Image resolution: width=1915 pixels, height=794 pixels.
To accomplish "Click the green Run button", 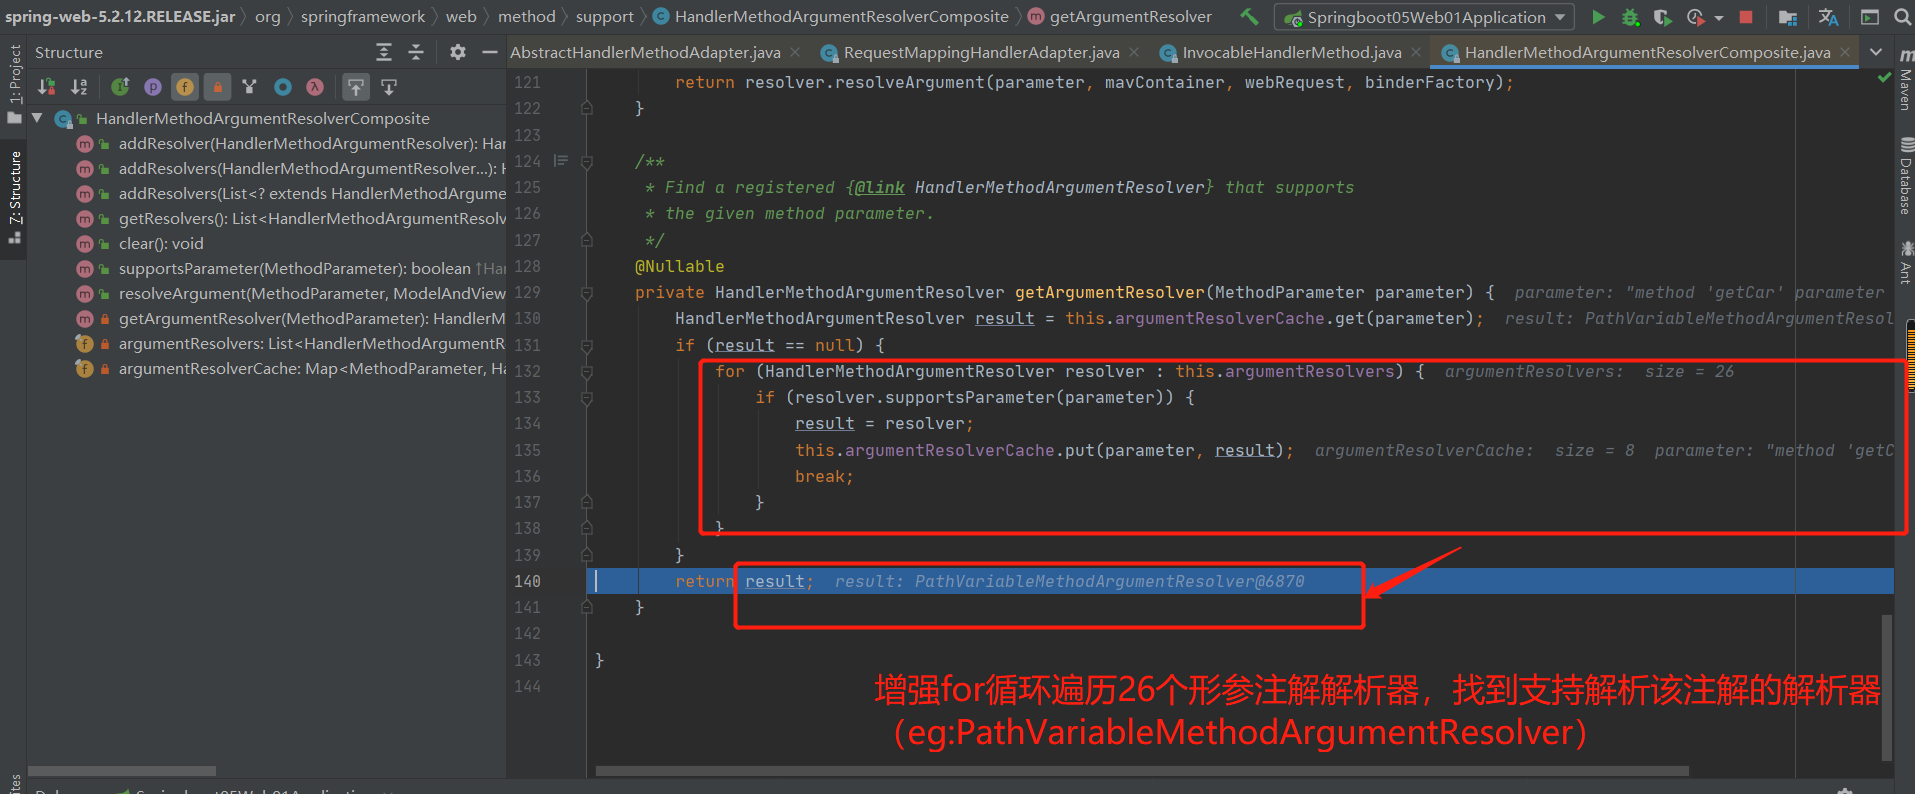I will tap(1598, 17).
